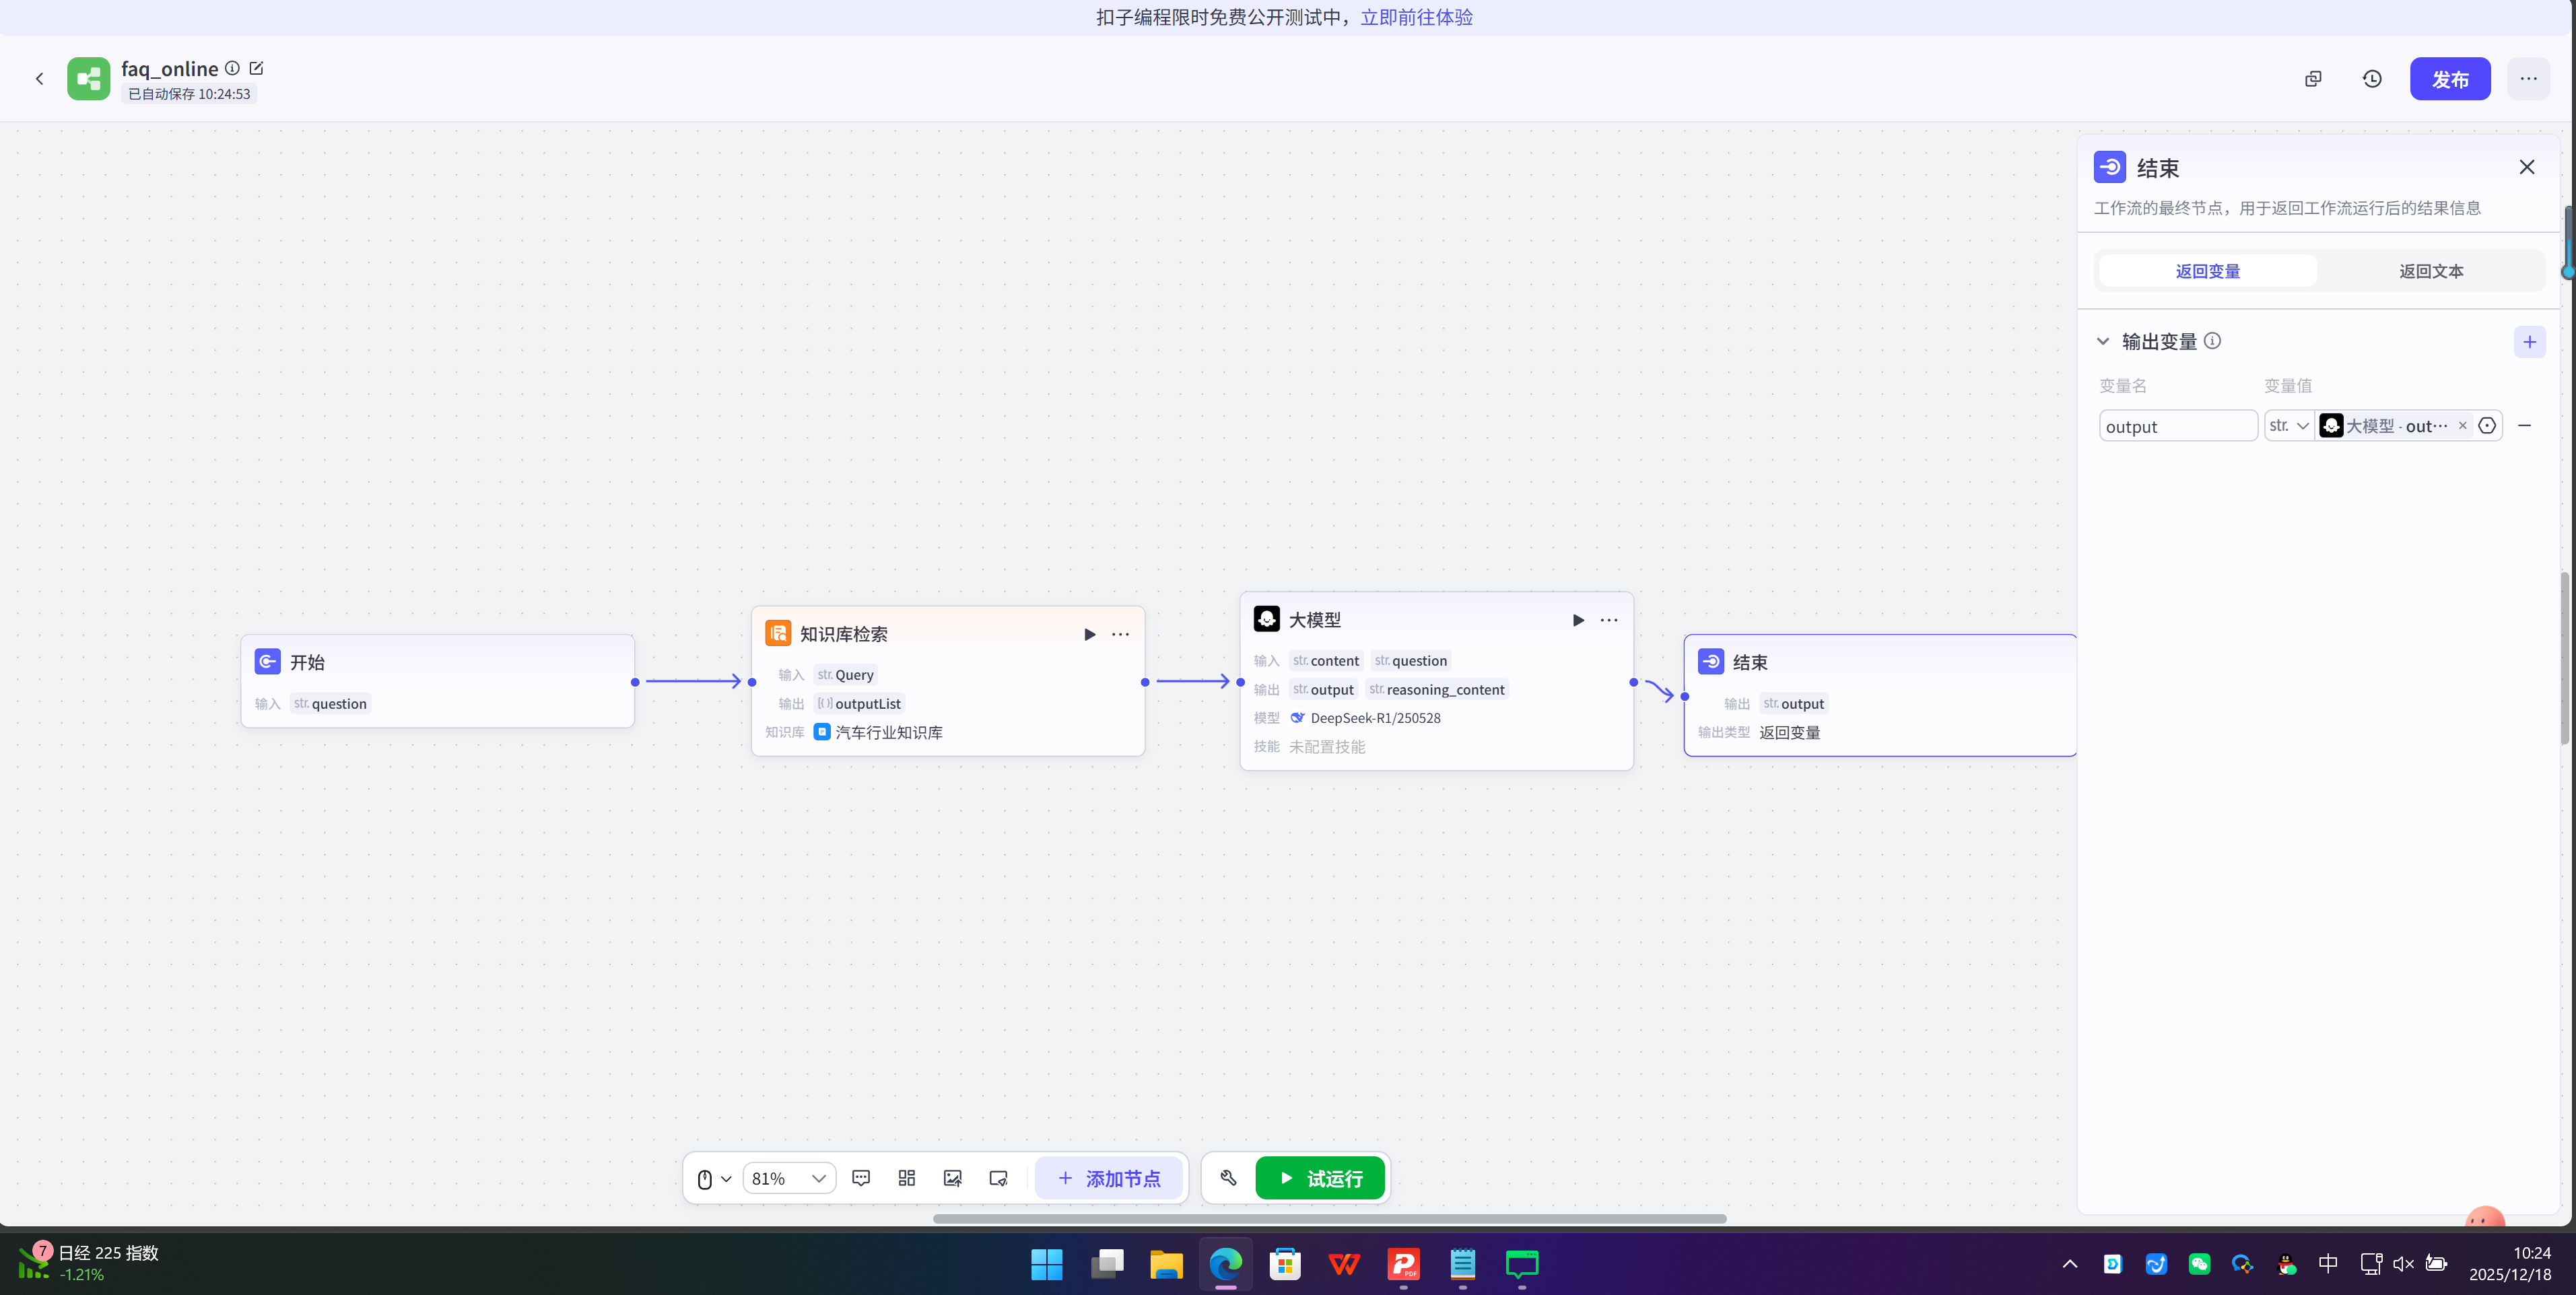Click the 发布 publish button

coord(2449,79)
